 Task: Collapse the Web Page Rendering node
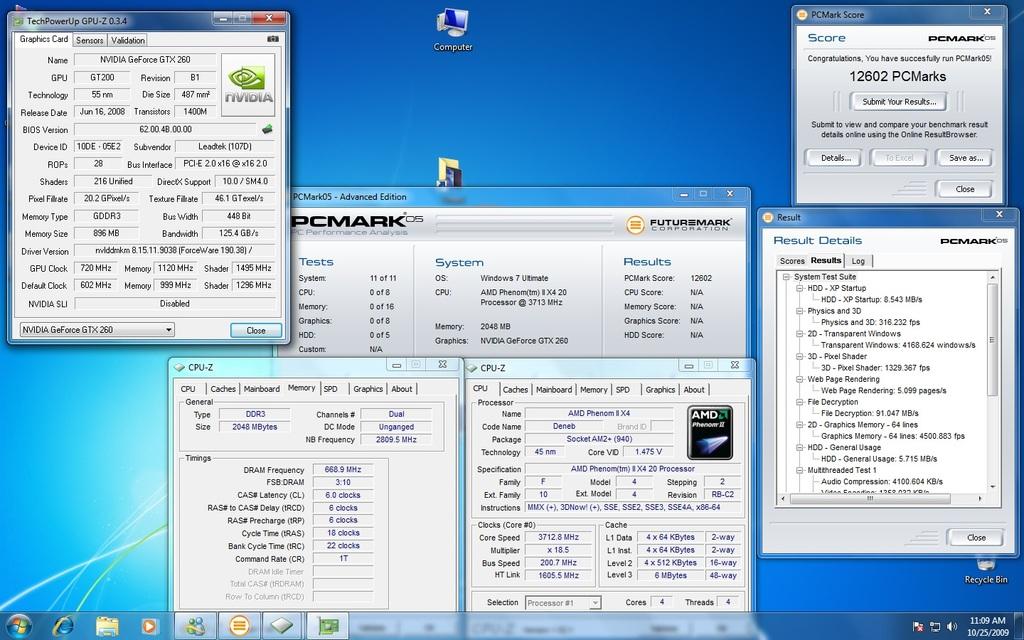pos(799,379)
